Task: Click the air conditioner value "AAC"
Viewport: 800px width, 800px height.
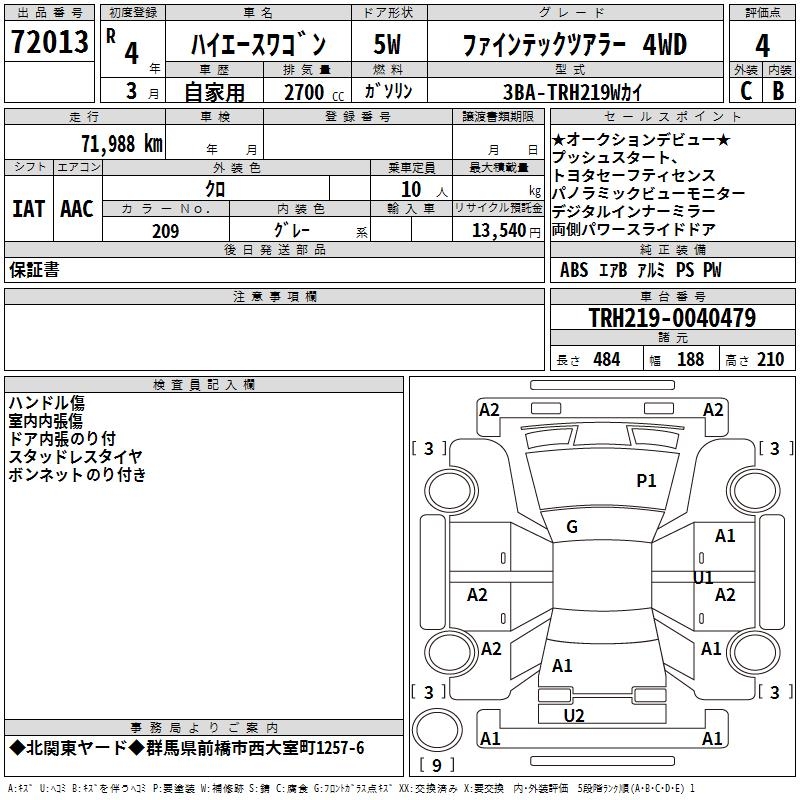Action: click(x=77, y=209)
